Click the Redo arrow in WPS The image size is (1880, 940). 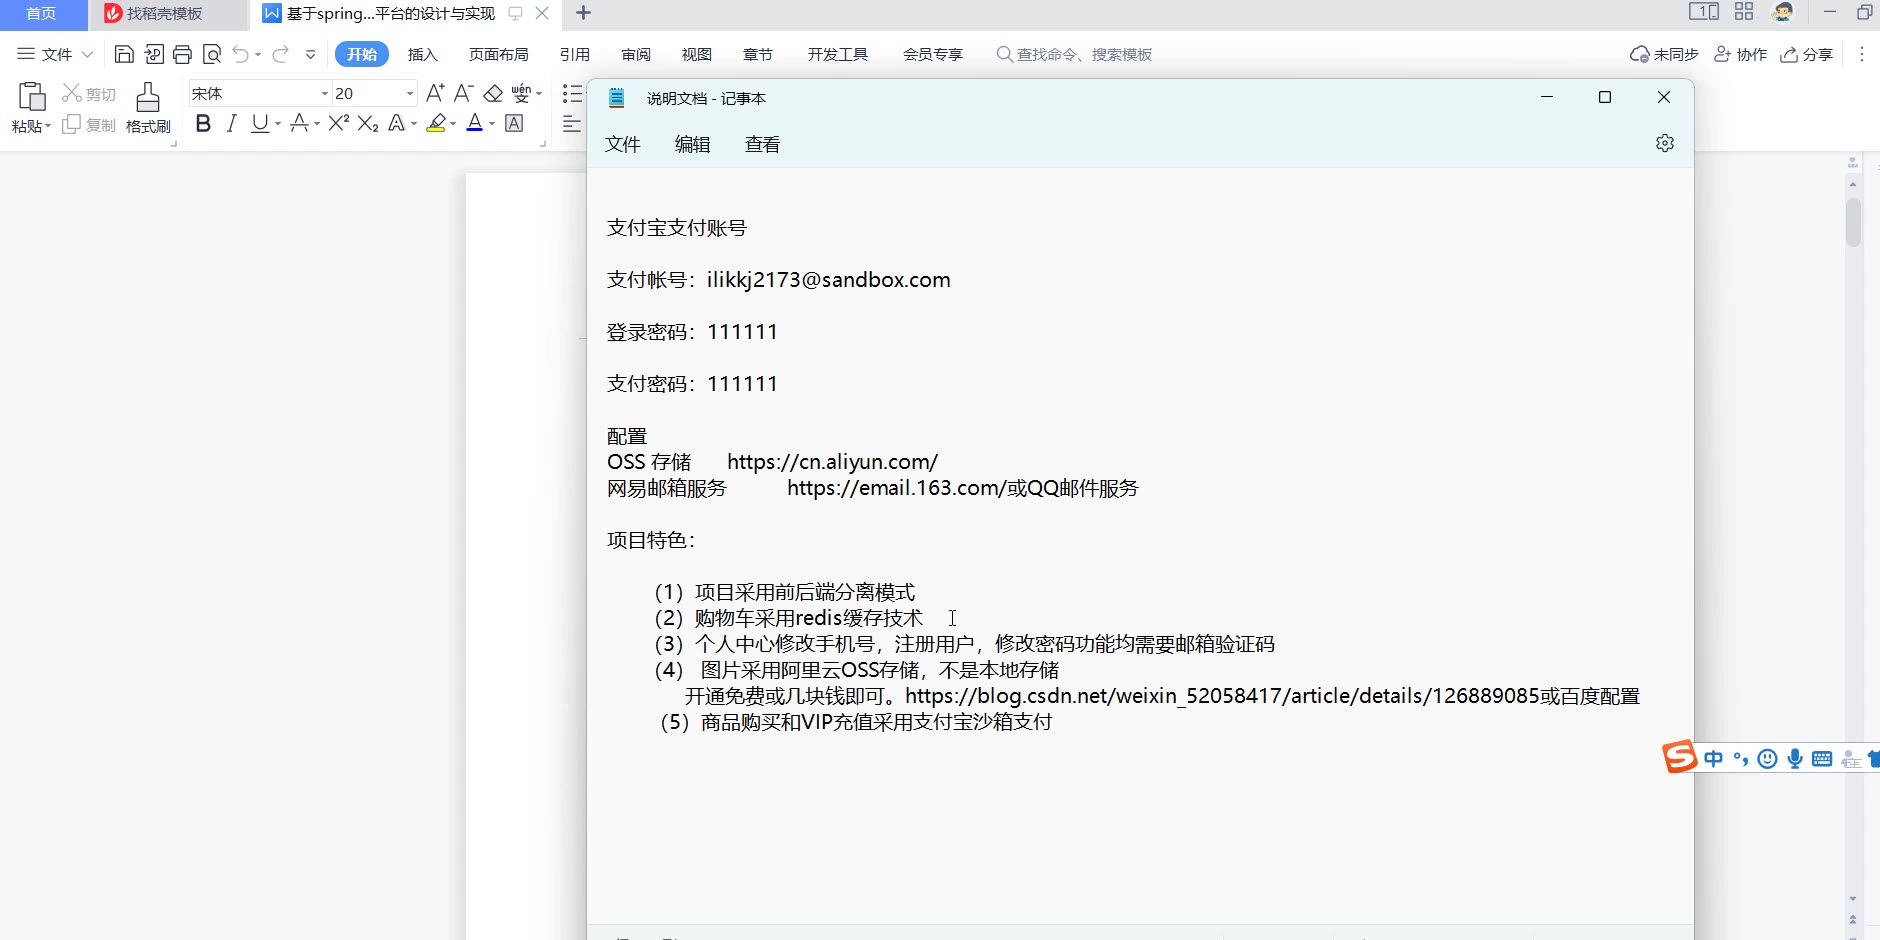click(x=281, y=54)
